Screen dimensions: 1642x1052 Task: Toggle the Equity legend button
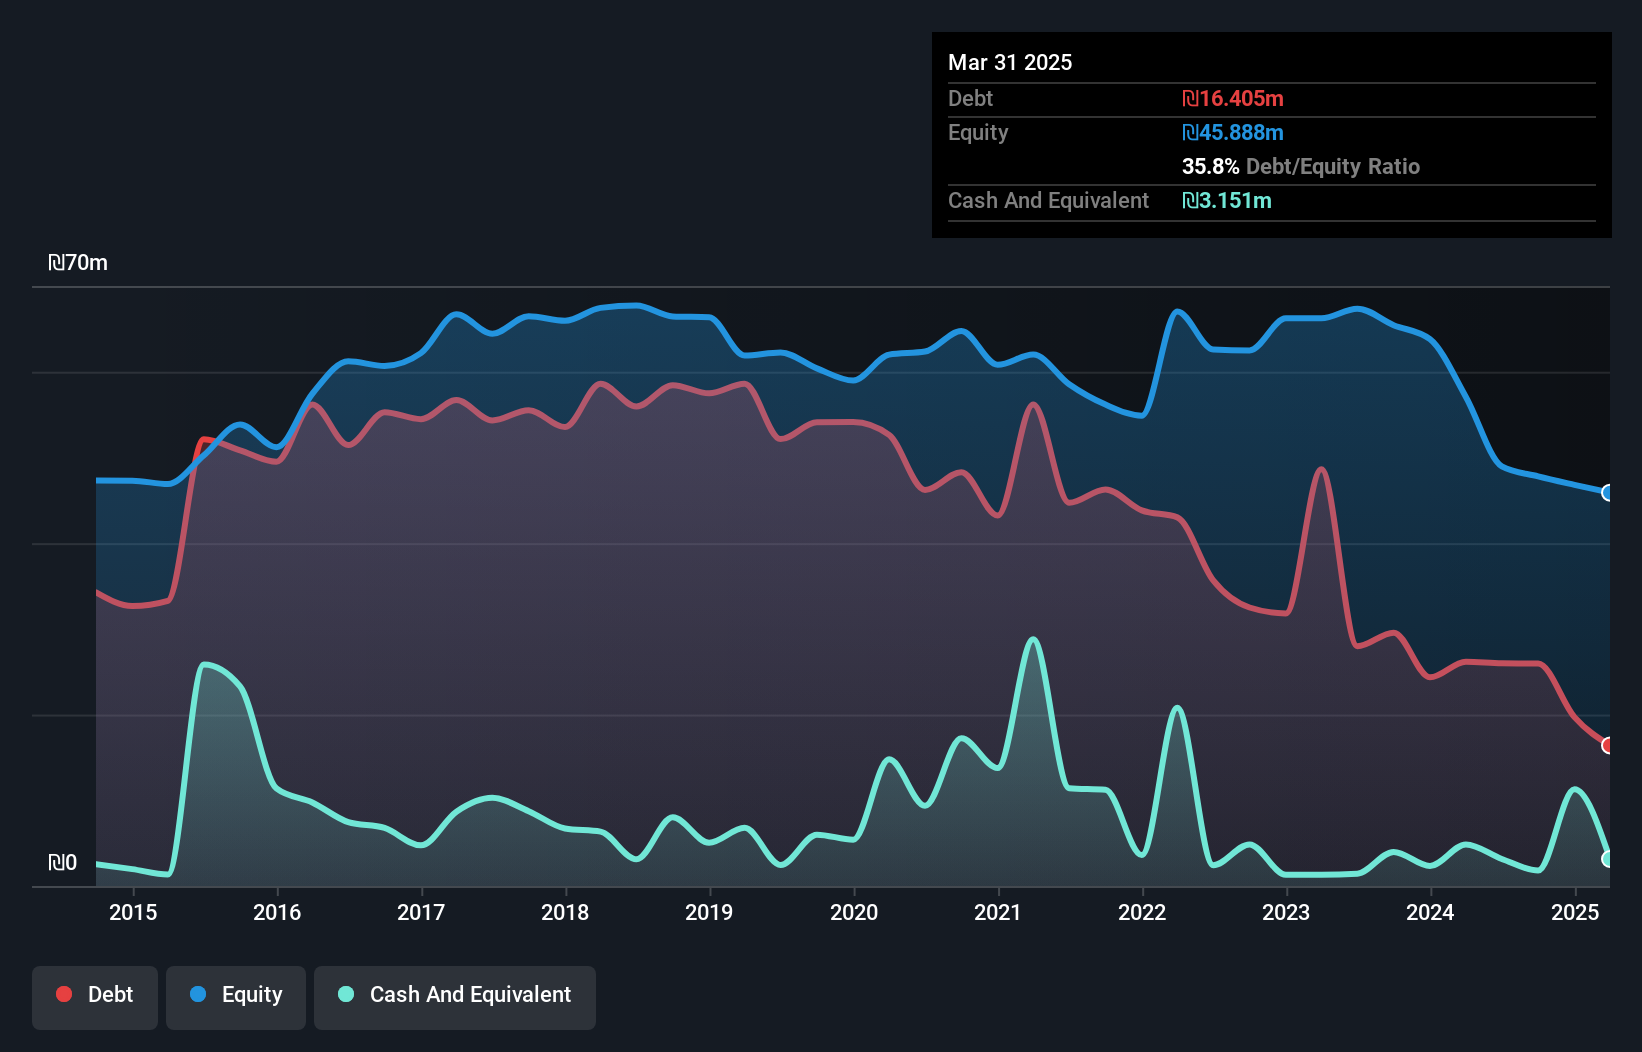click(x=236, y=995)
